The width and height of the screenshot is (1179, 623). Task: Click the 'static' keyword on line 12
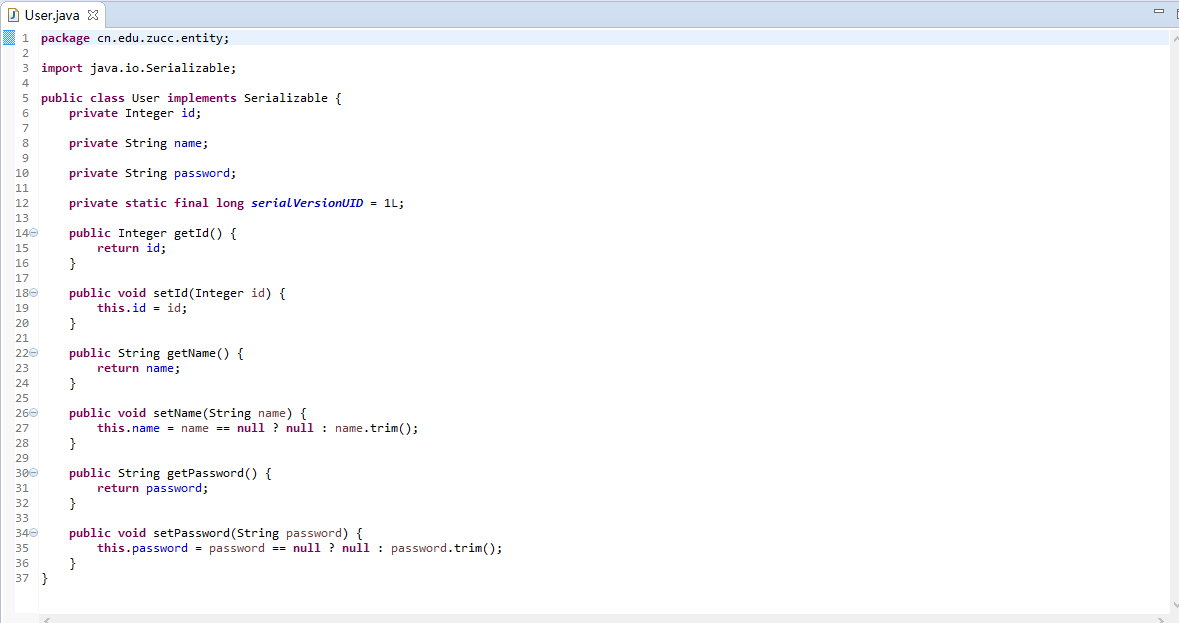tap(146, 203)
